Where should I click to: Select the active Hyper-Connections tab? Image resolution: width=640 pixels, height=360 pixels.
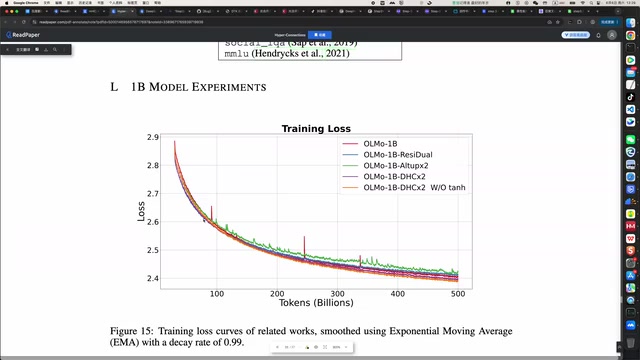122,11
